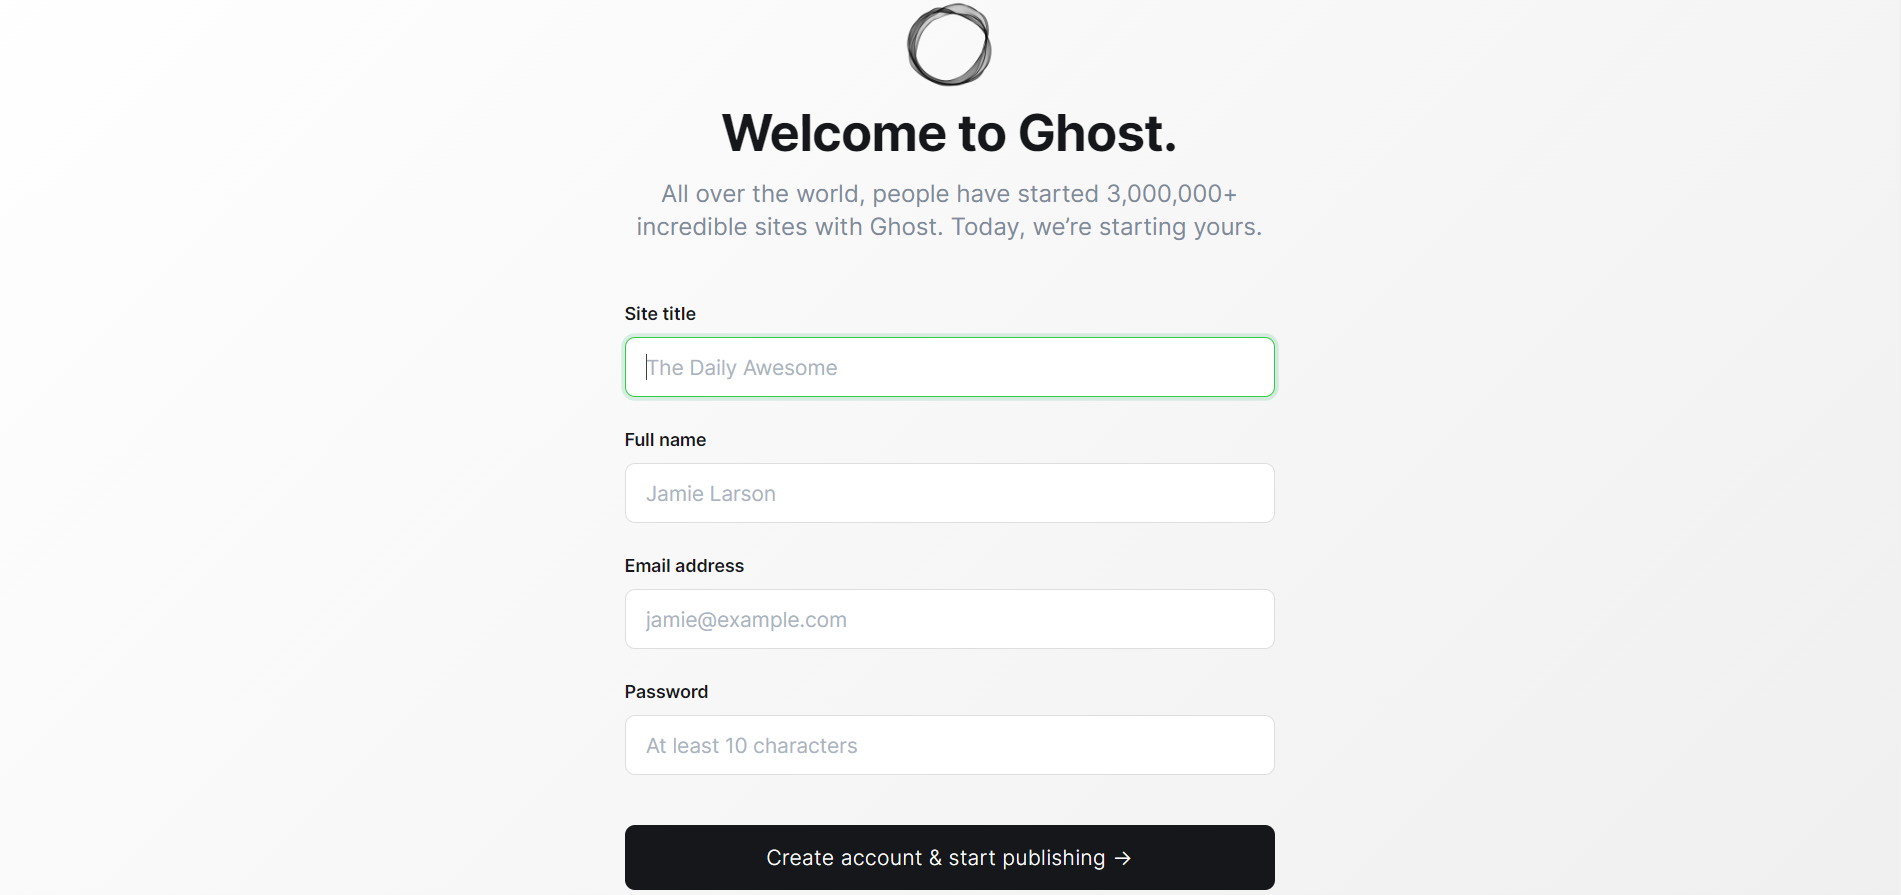Click the "The Daily Awesome" placeholder text
The width and height of the screenshot is (1901, 895).
(x=742, y=368)
